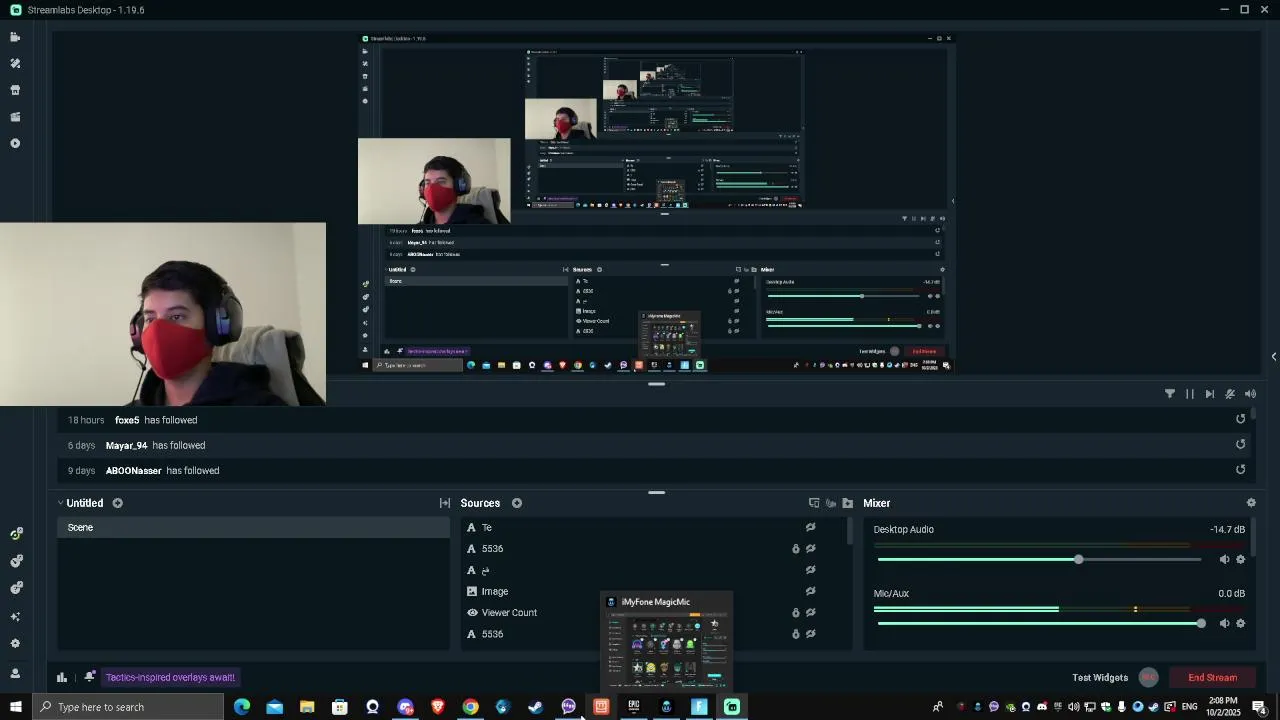This screenshot has height=720, width=1280.
Task: Open the events filter funnel icon
Action: [1170, 394]
